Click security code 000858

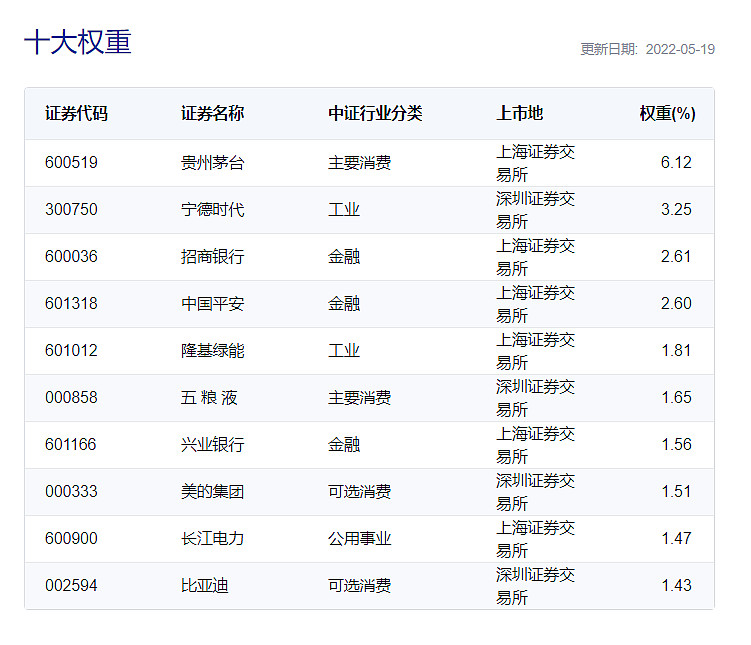(71, 397)
